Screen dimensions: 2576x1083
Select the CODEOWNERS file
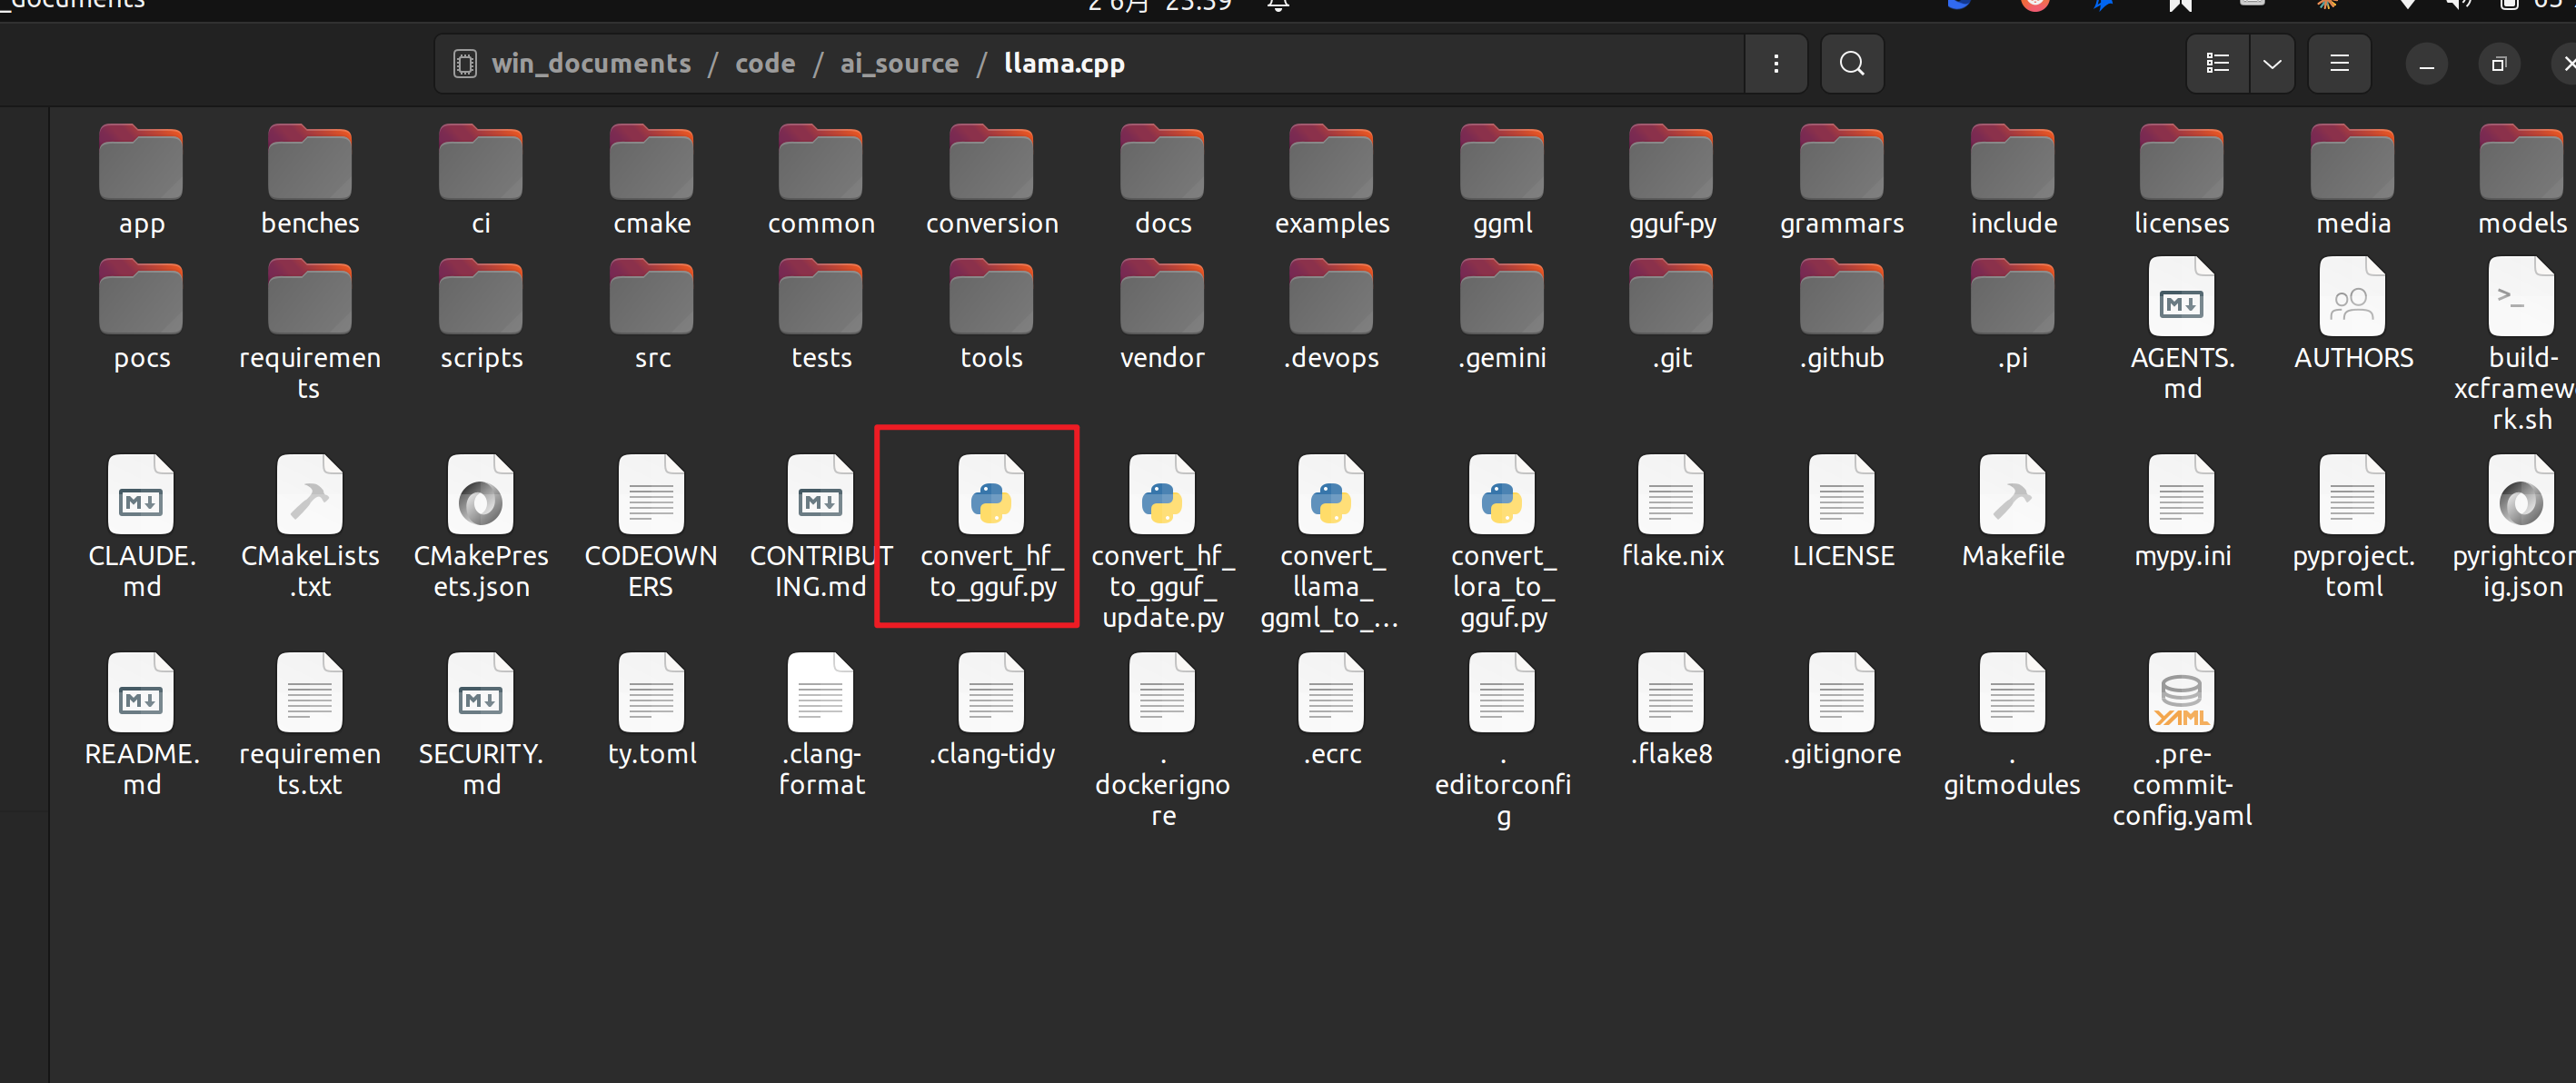click(x=651, y=527)
